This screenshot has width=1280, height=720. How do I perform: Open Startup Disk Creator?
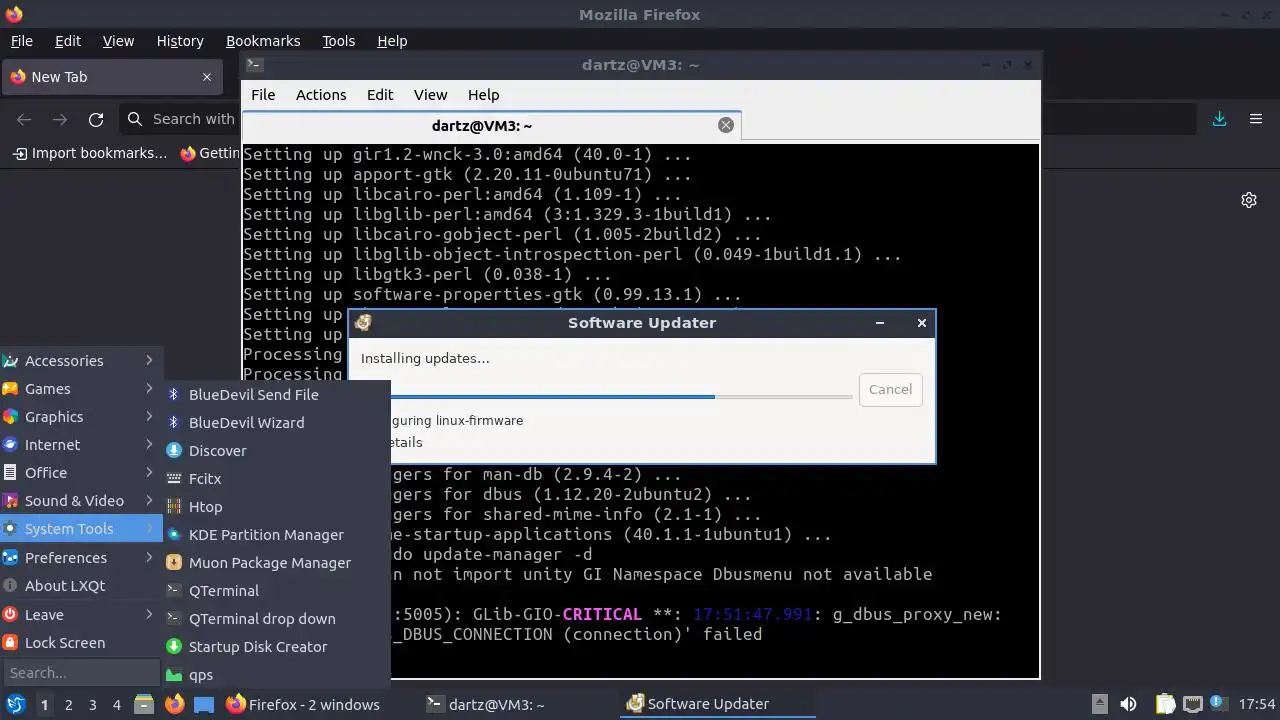pos(277,647)
